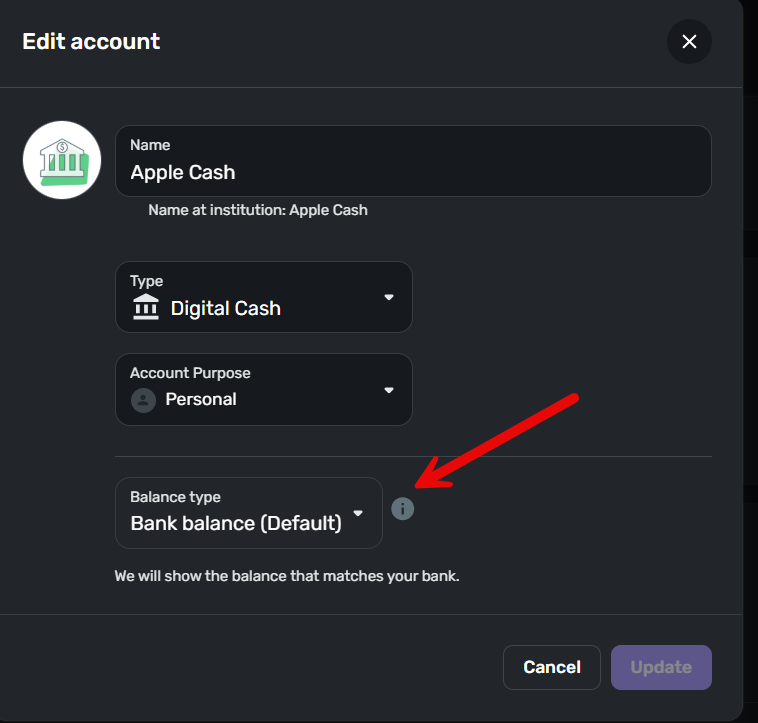The width and height of the screenshot is (758, 723).
Task: Click the Balance type field label
Action: pyautogui.click(x=175, y=497)
